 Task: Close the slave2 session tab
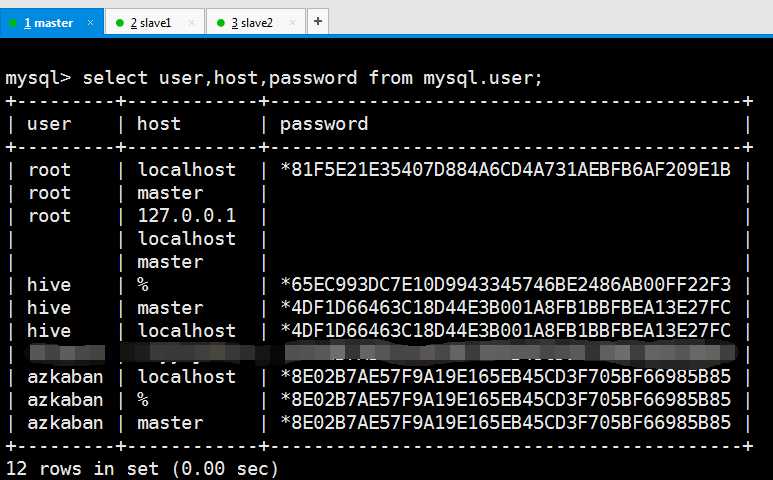click(292, 23)
